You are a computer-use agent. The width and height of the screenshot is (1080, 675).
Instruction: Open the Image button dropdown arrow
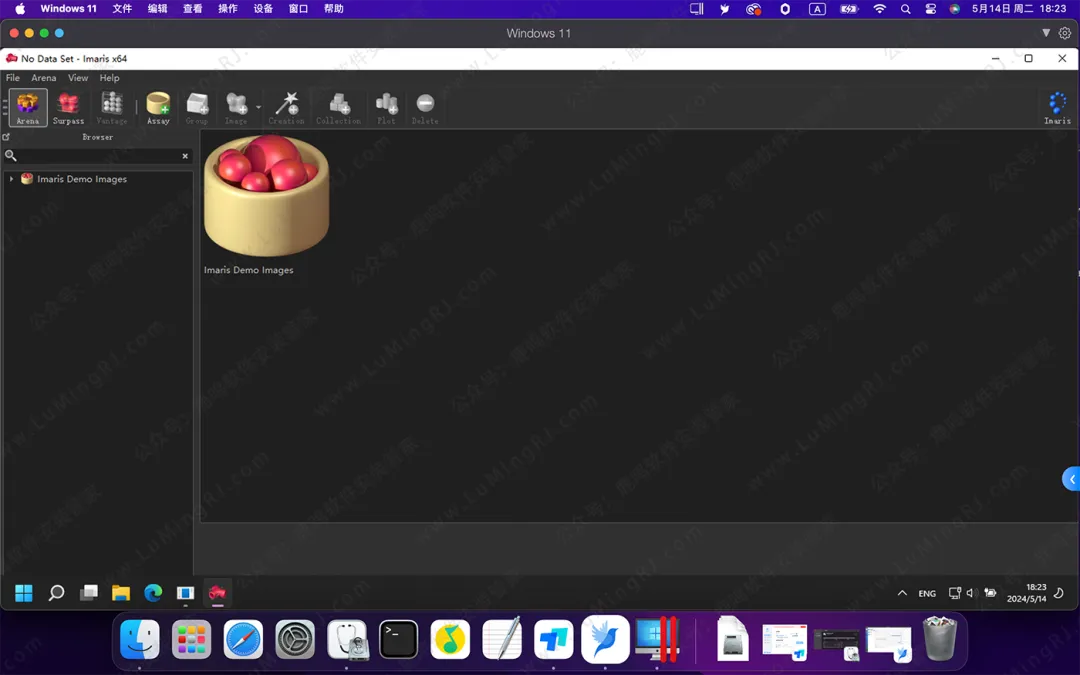258,107
